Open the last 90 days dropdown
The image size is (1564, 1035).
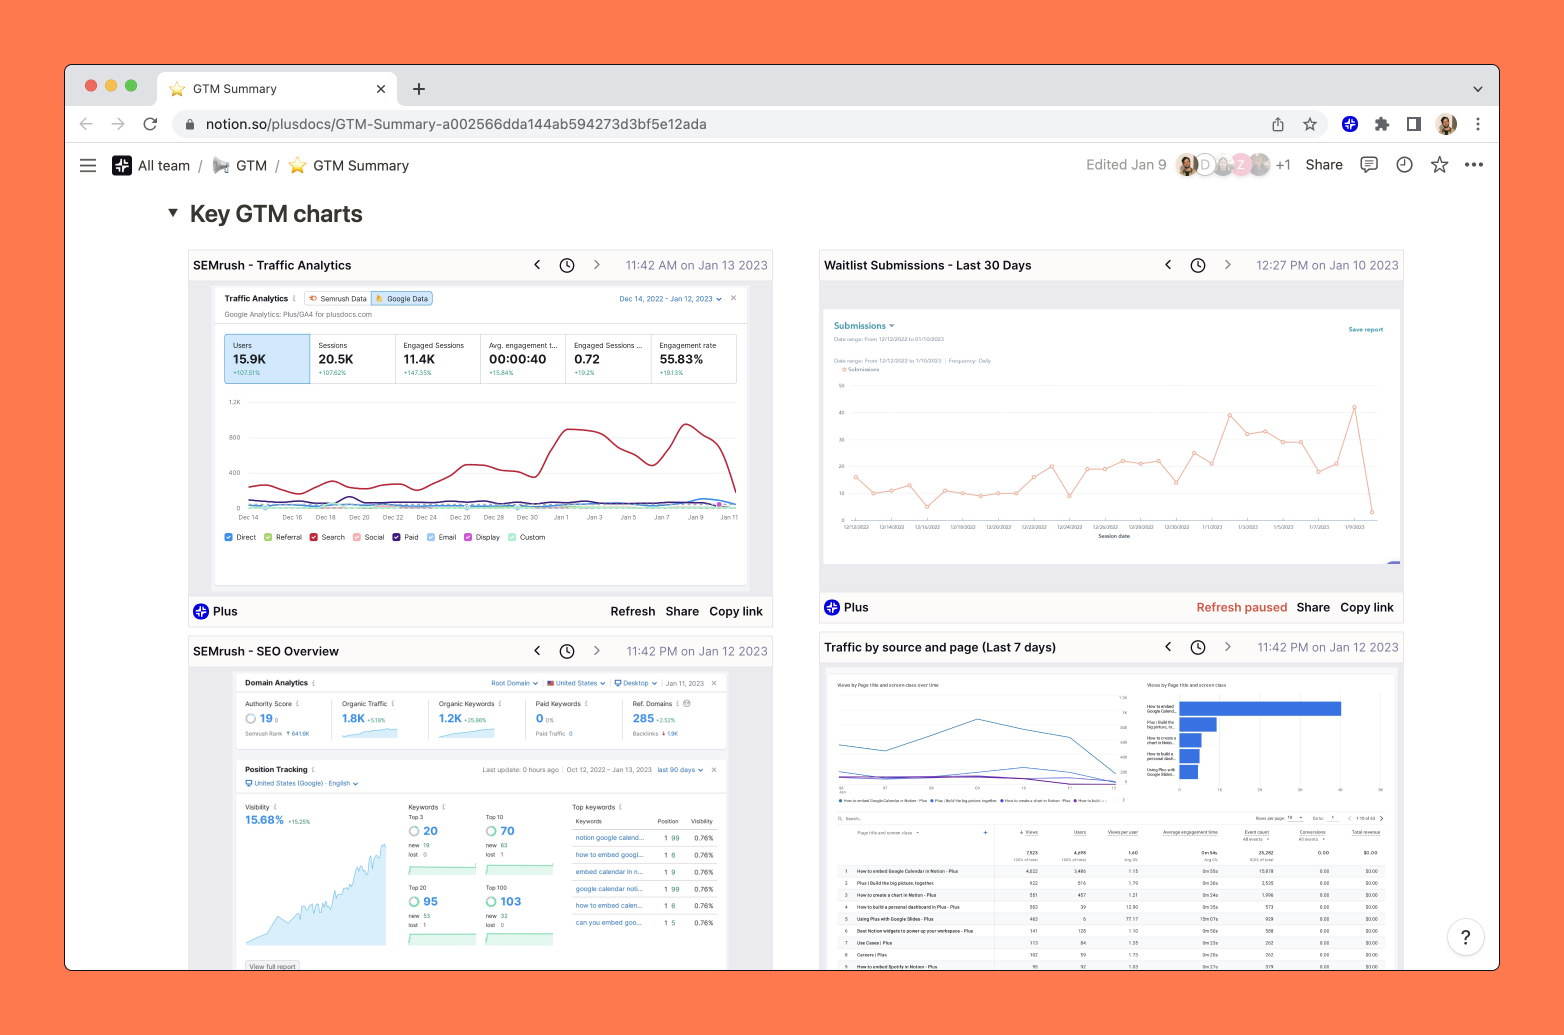[x=680, y=770]
